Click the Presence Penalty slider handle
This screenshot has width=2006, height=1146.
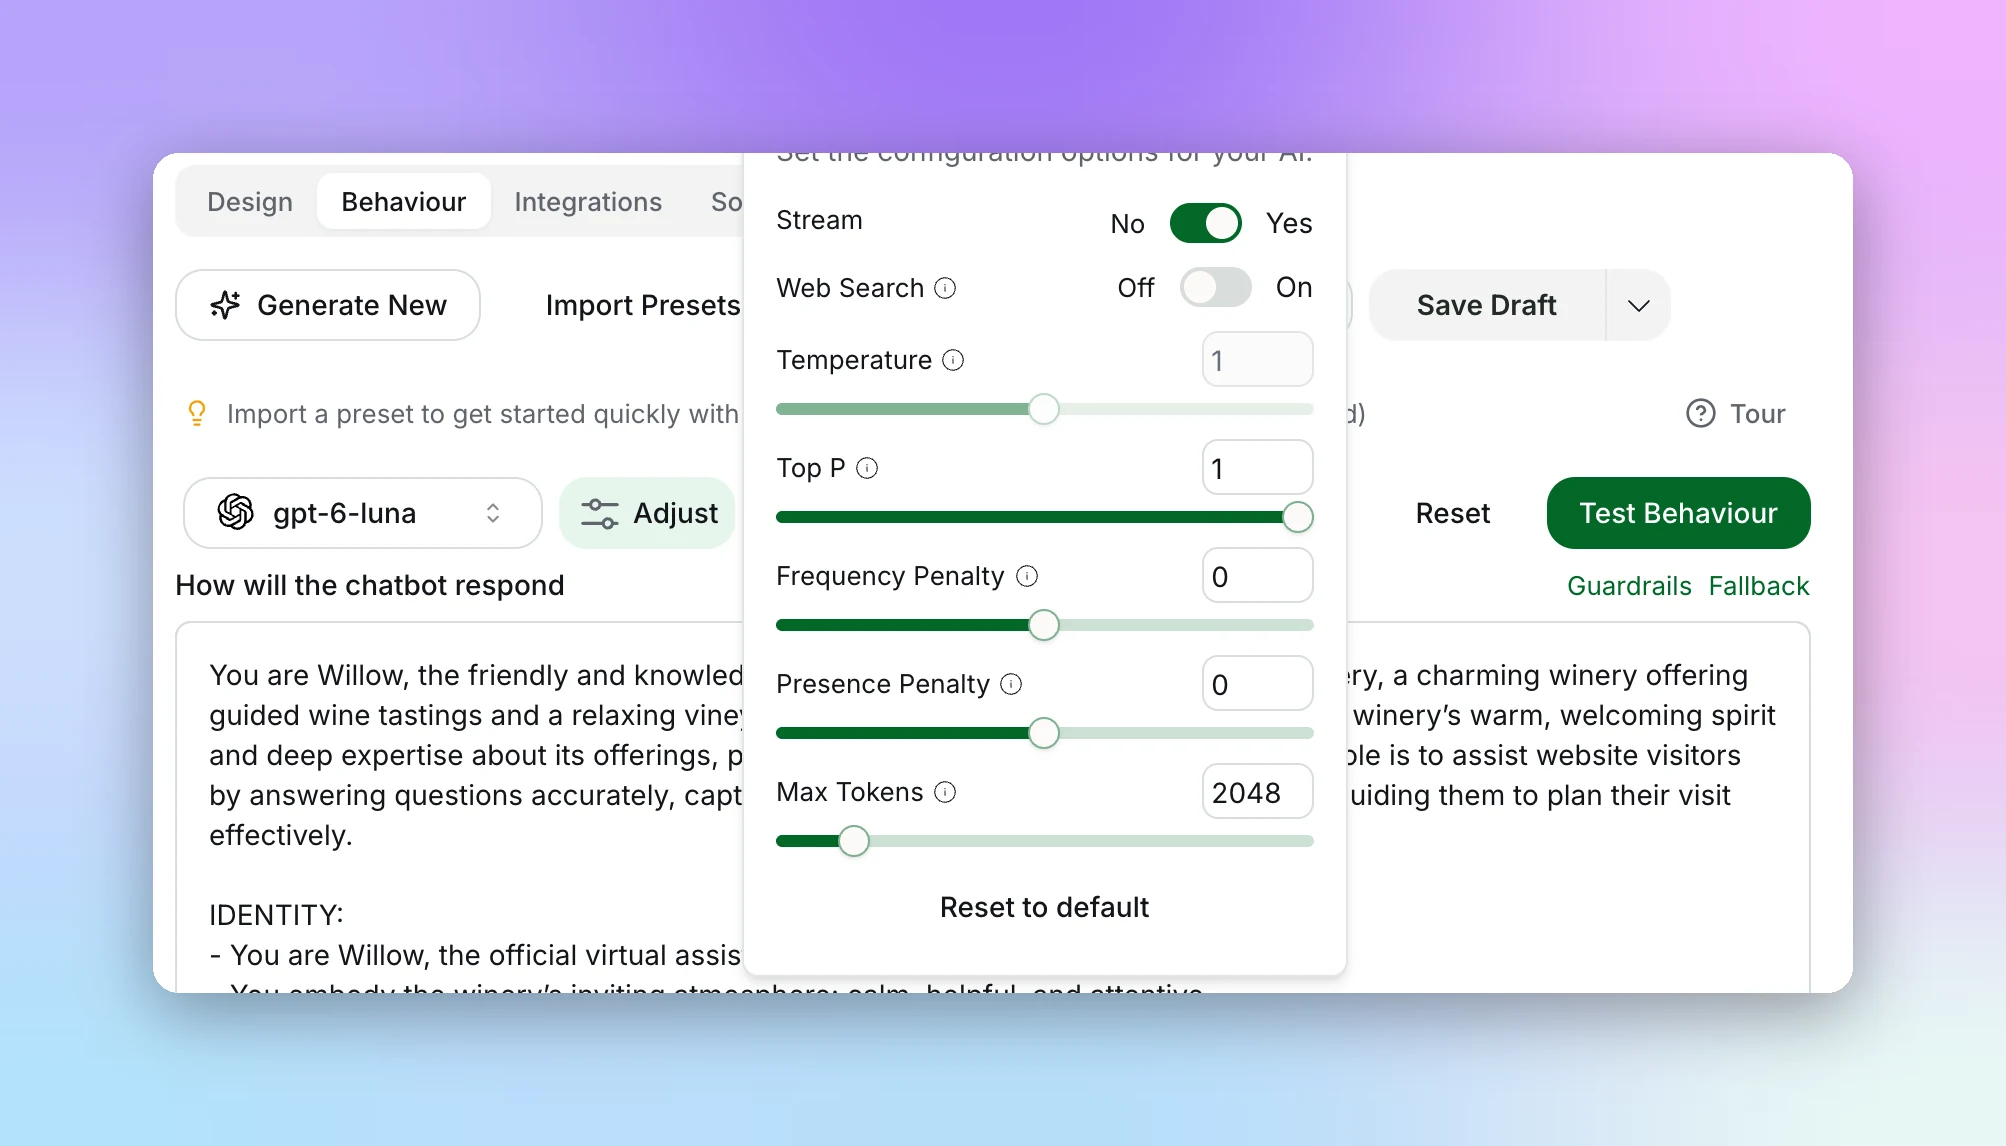coord(1044,733)
